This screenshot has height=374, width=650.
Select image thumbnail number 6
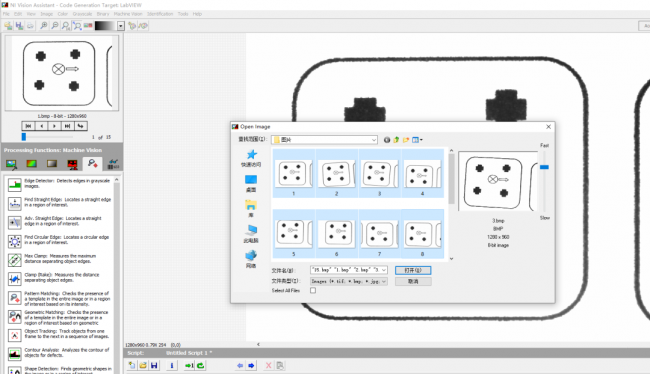pyautogui.click(x=337, y=234)
